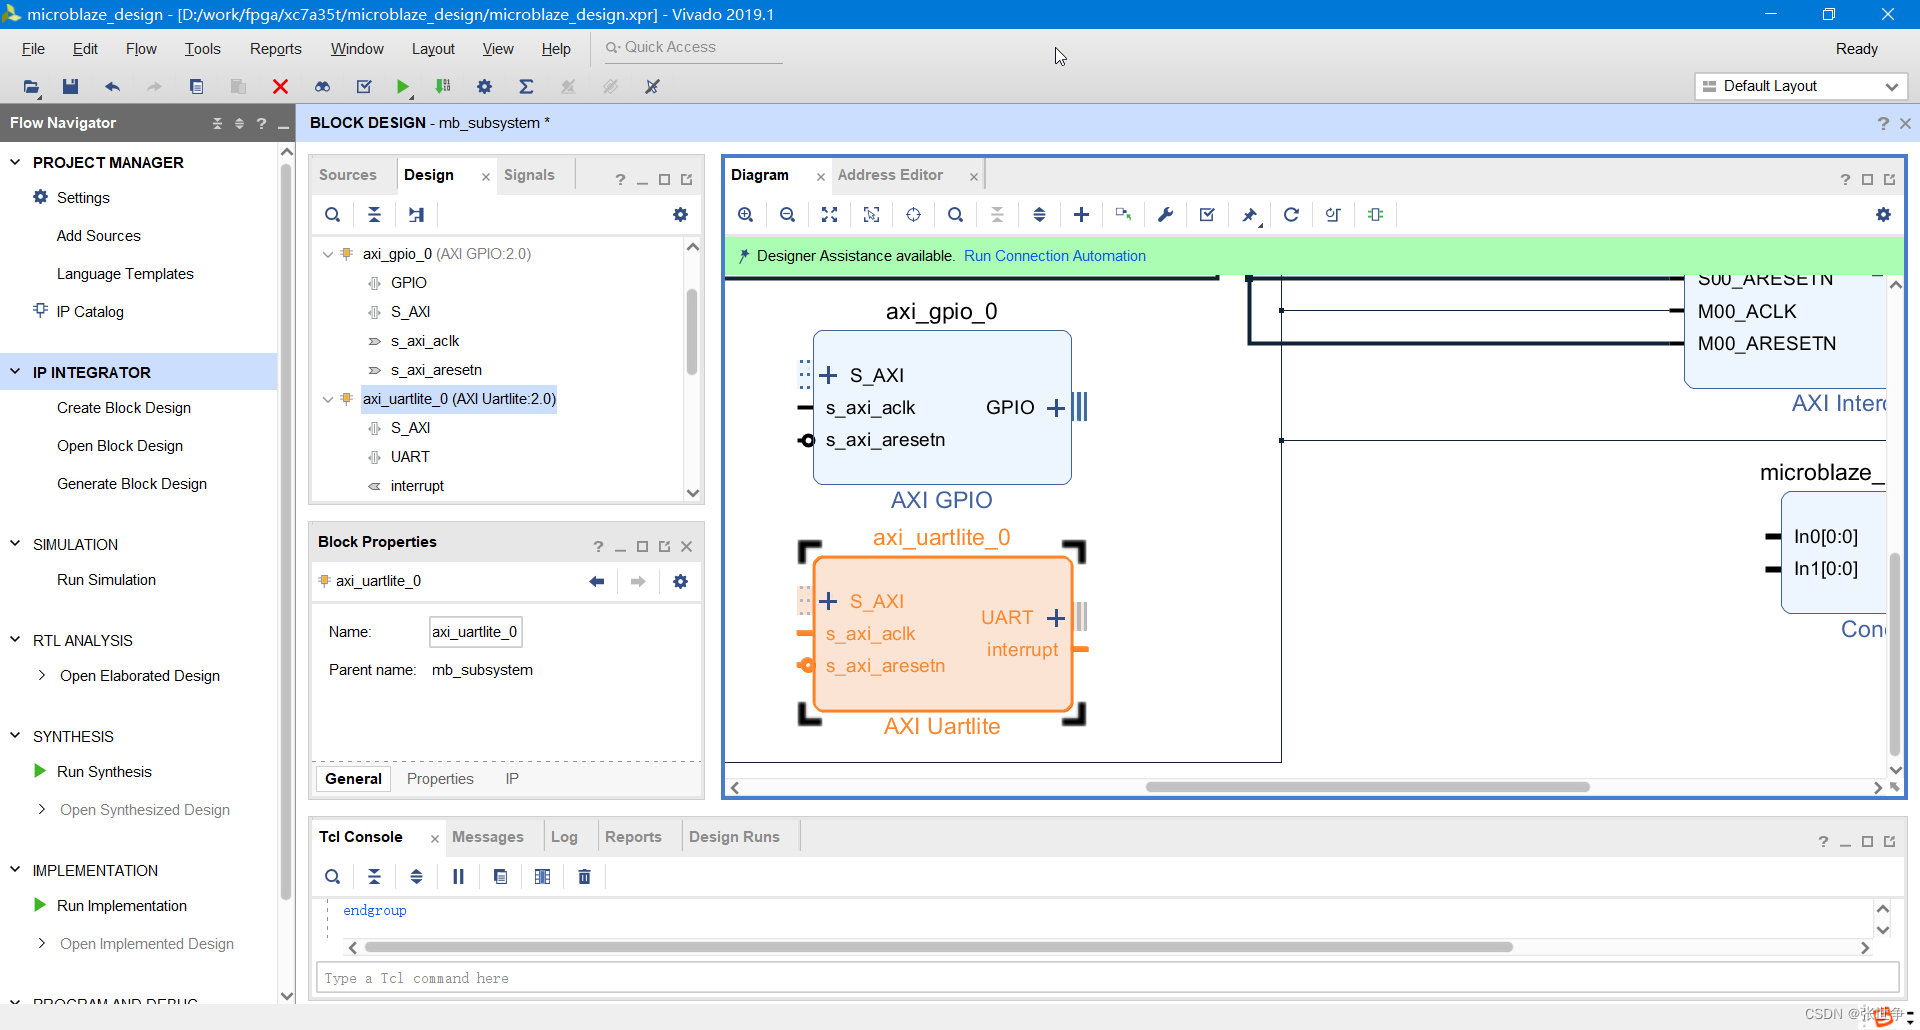Zoom in on the diagram
This screenshot has width=1920, height=1030.
746,215
